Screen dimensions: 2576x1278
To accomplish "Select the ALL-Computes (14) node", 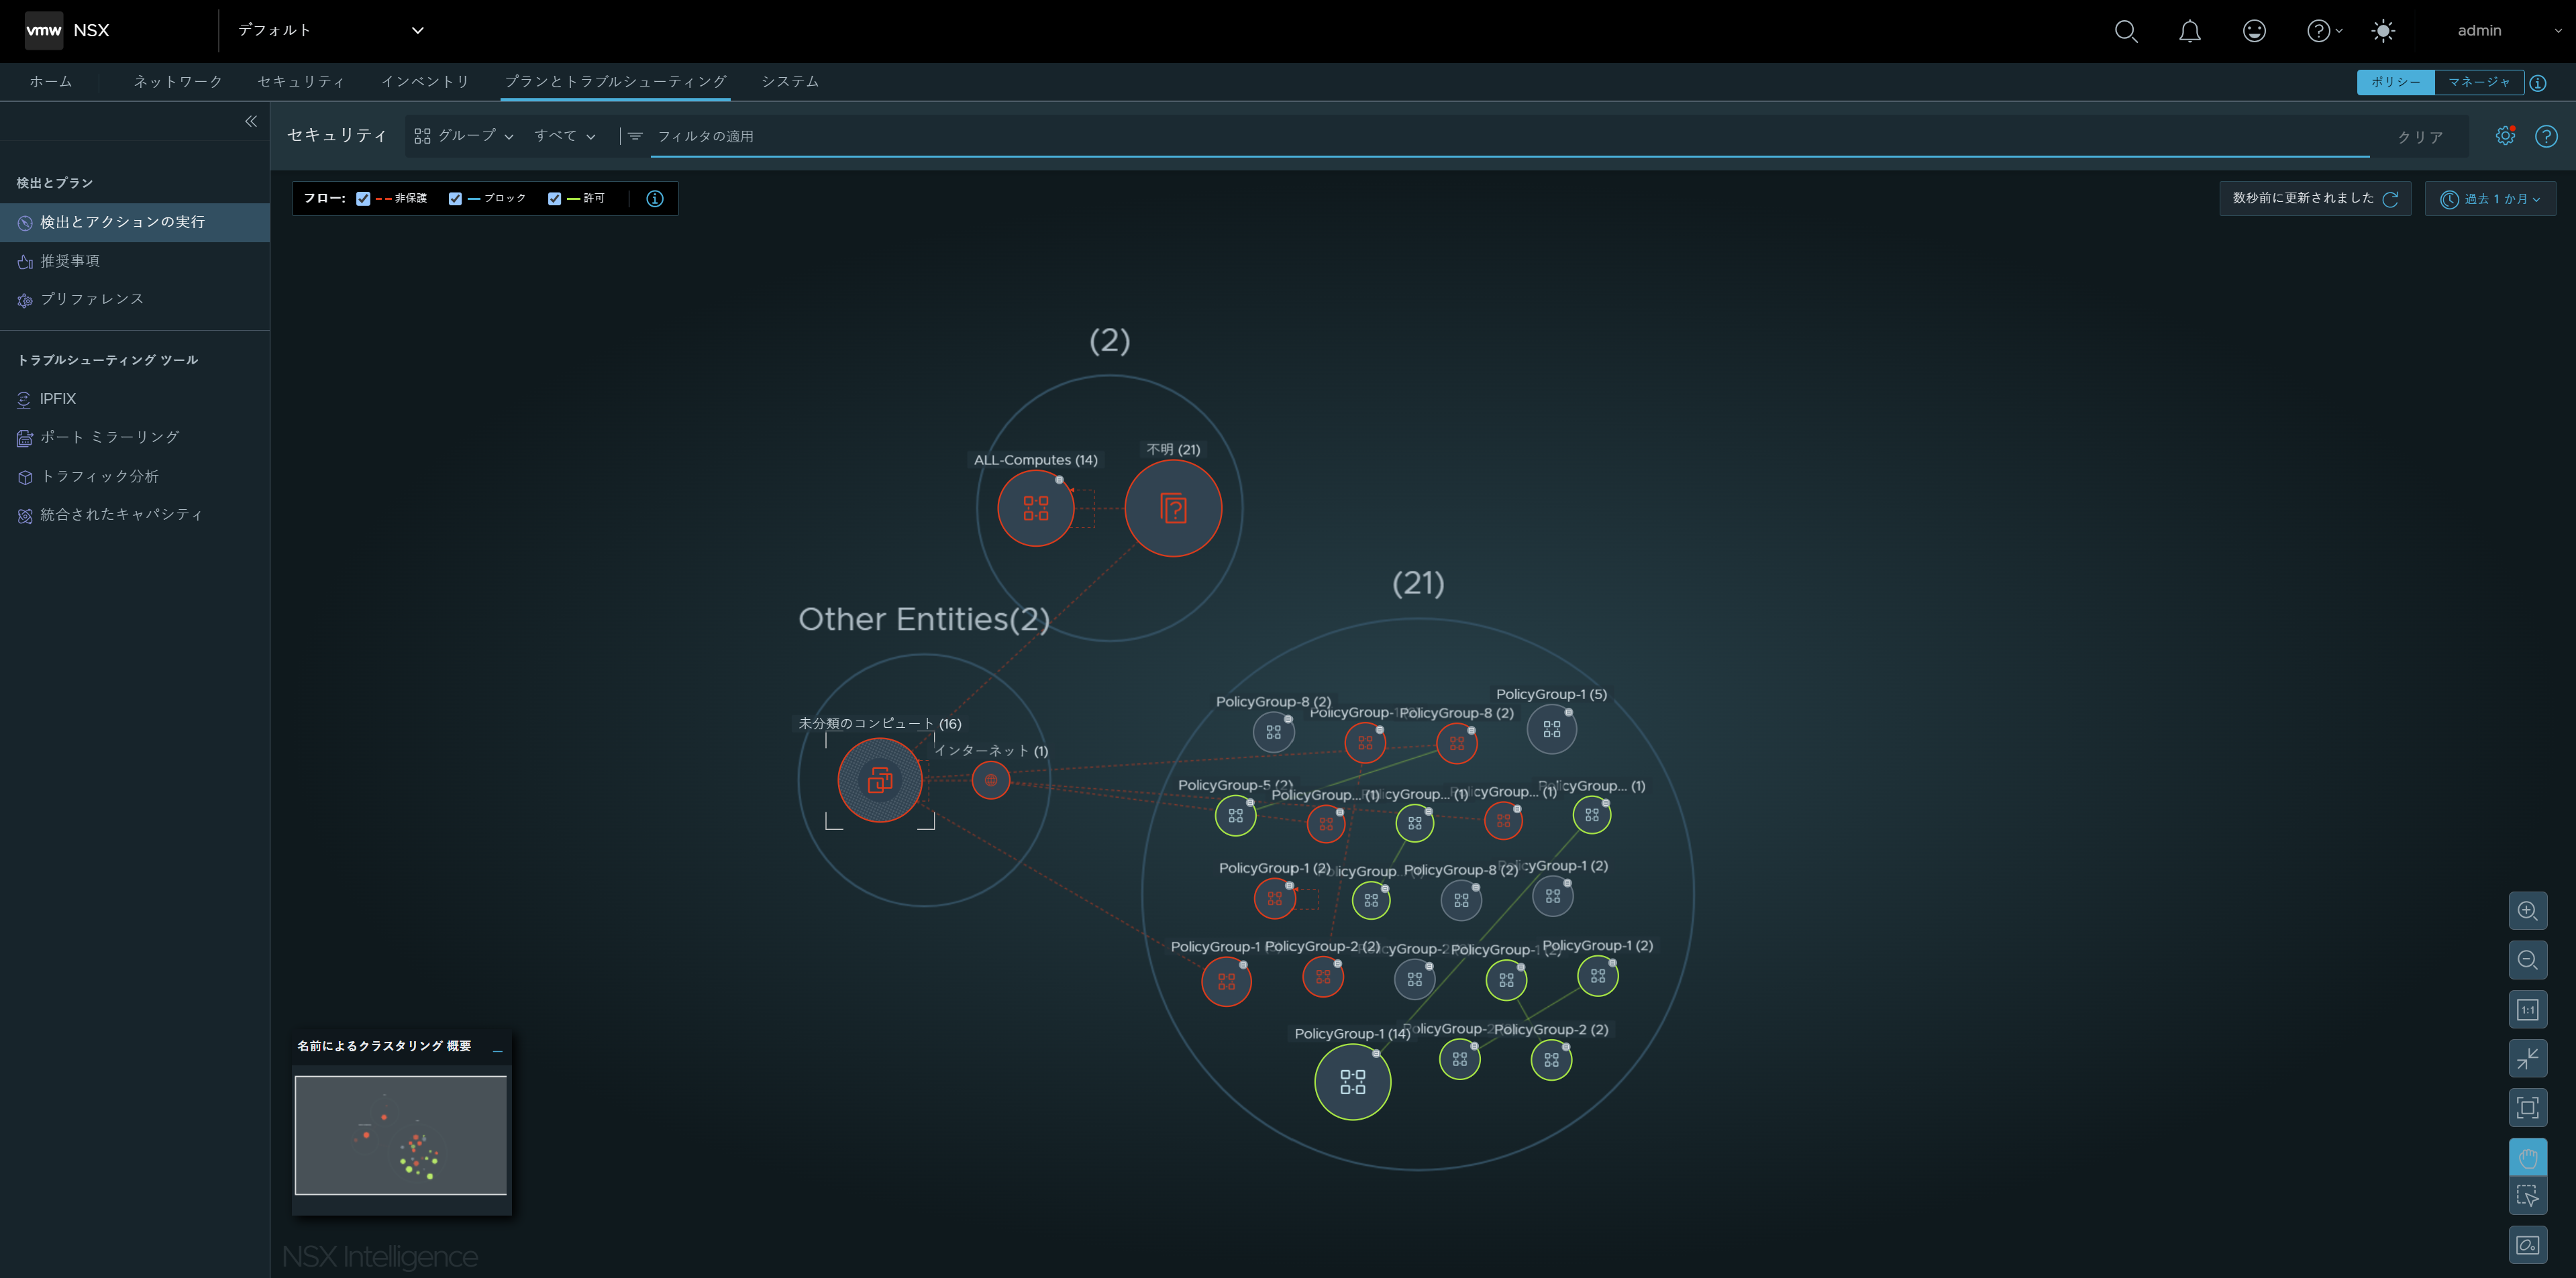I will click(x=1036, y=508).
